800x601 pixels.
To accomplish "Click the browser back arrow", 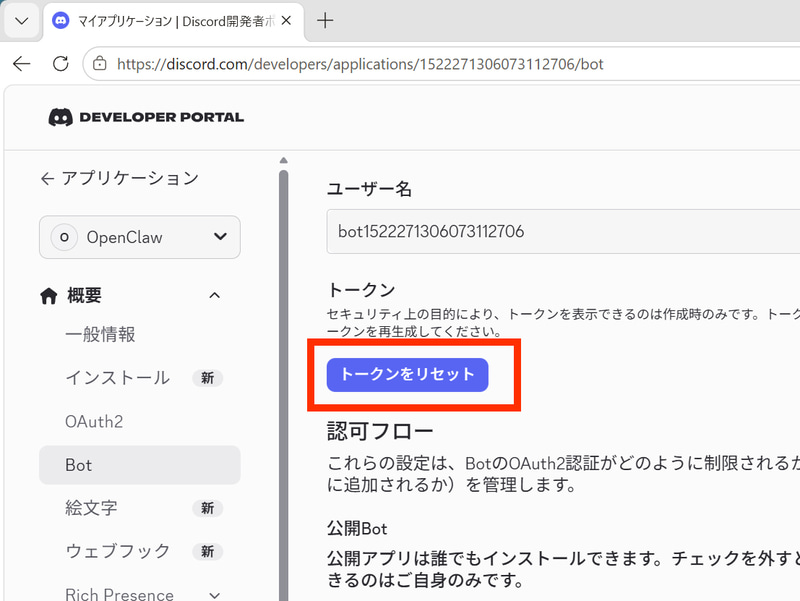I will pos(21,64).
